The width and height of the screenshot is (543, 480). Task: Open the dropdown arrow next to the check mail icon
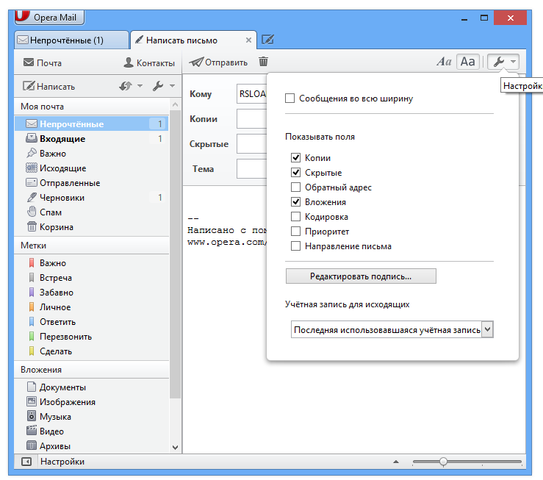[140, 86]
